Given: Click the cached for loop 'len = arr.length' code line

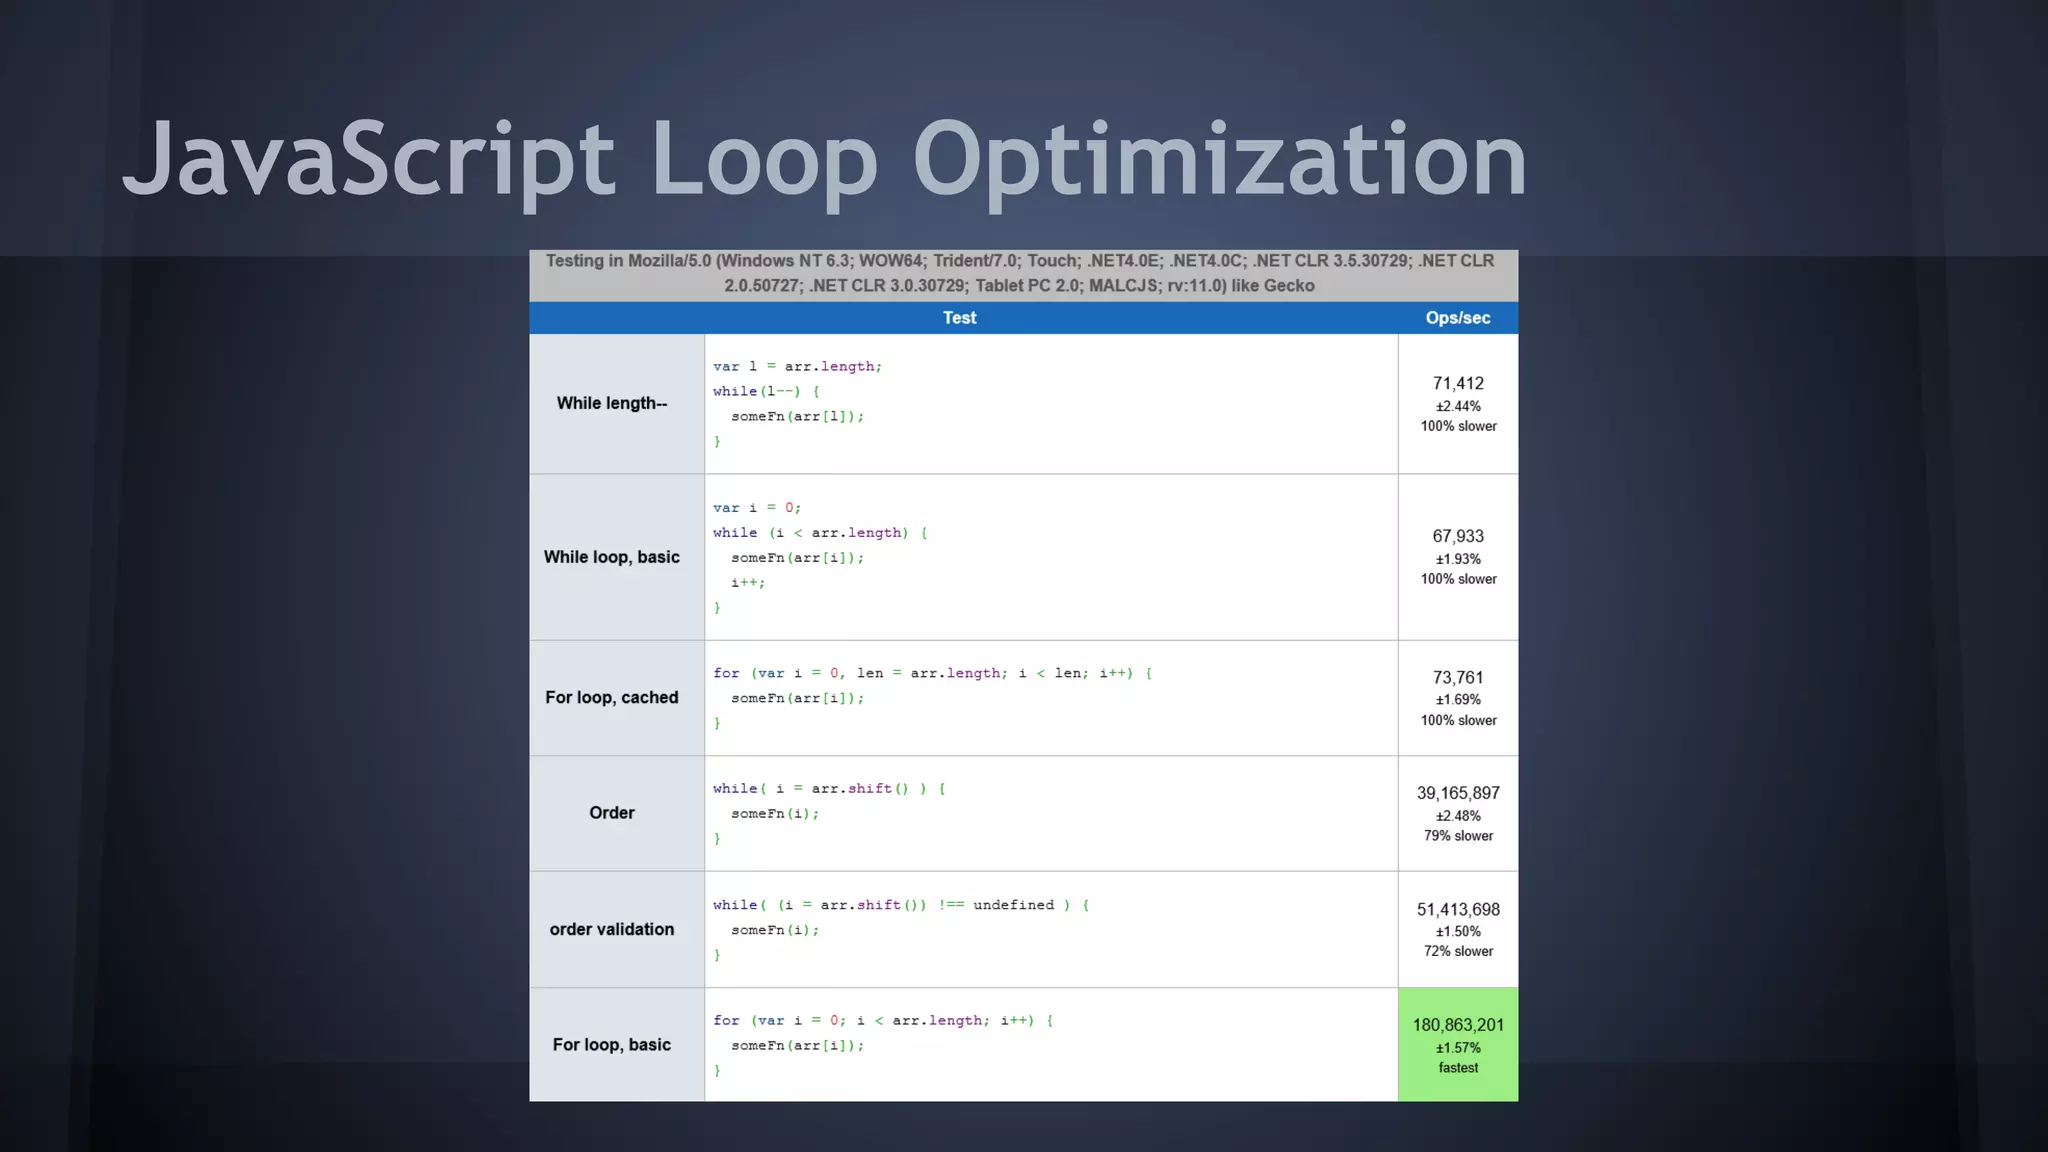Looking at the screenshot, I should pos(932,673).
